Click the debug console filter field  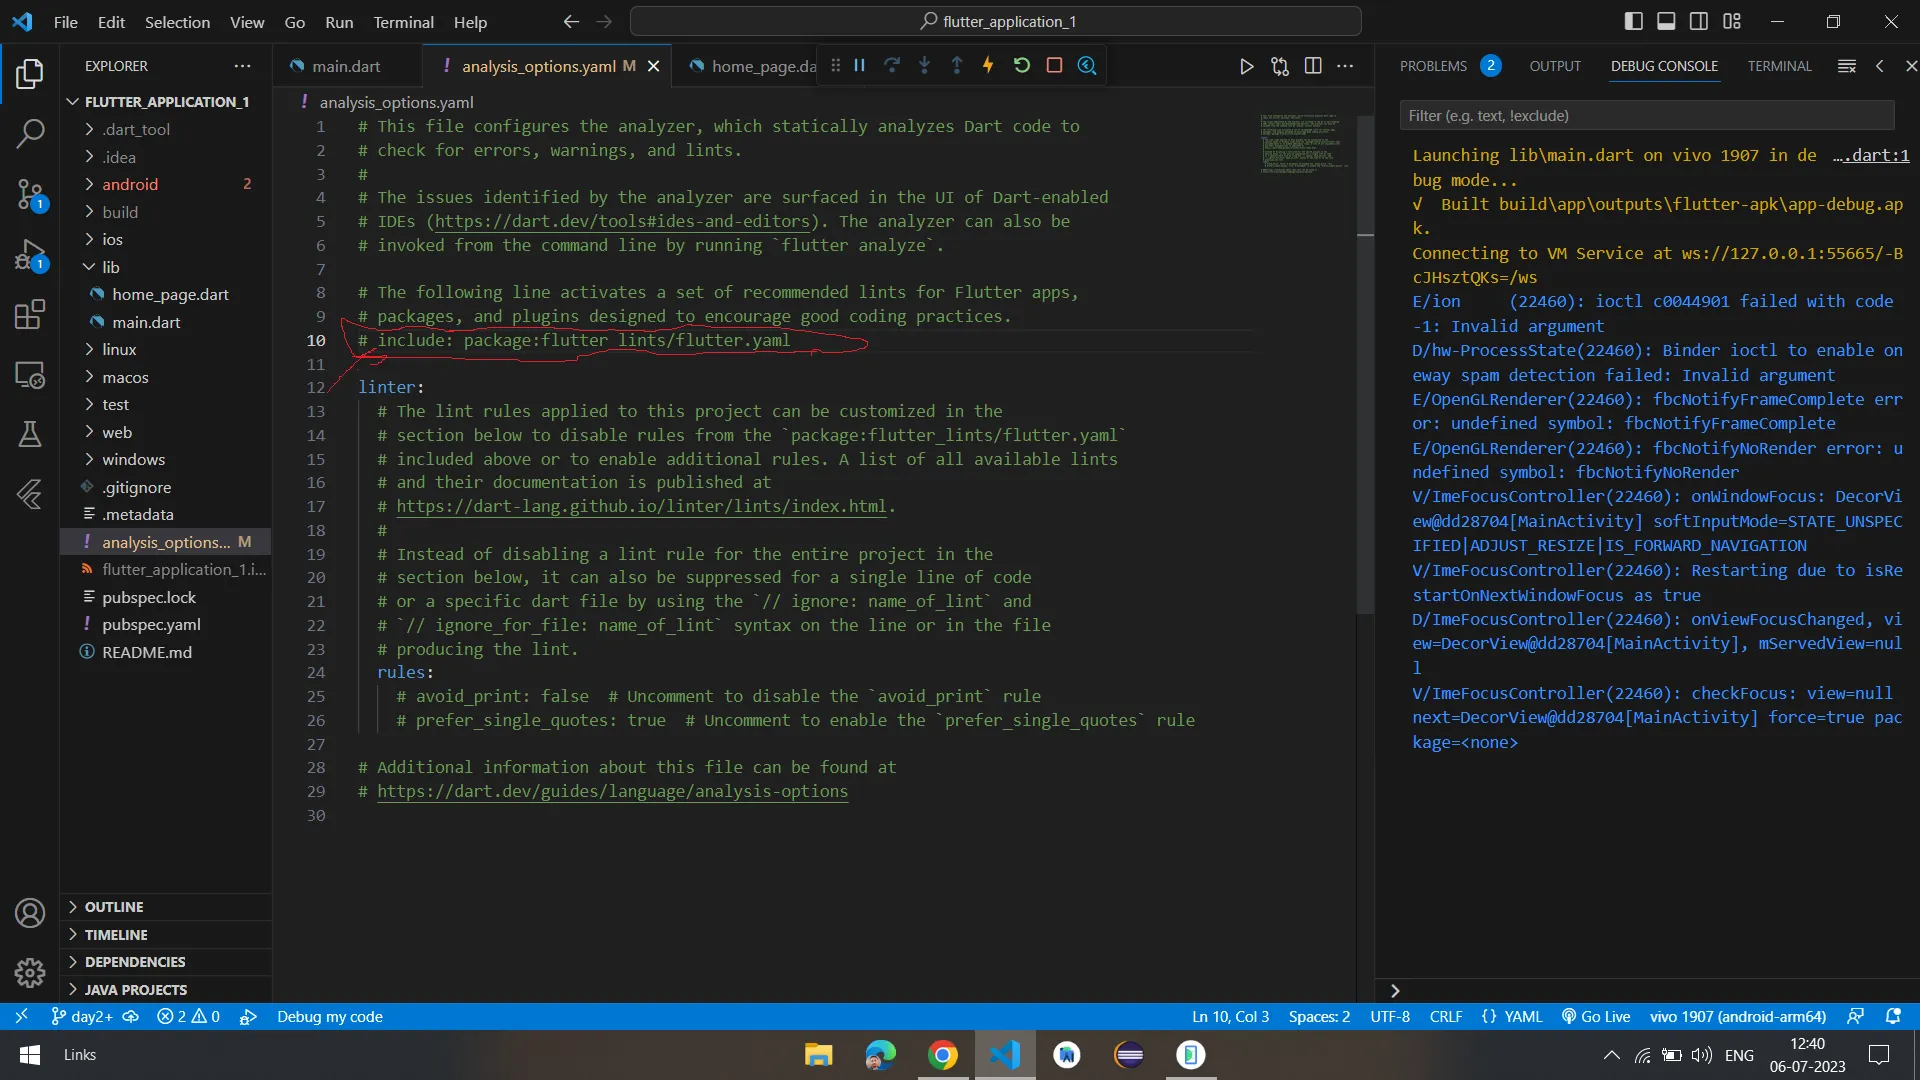pyautogui.click(x=1646, y=116)
